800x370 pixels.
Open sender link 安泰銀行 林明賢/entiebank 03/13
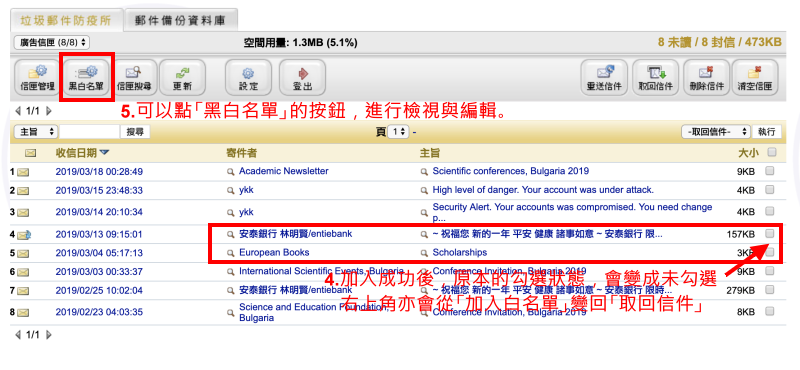point(295,234)
